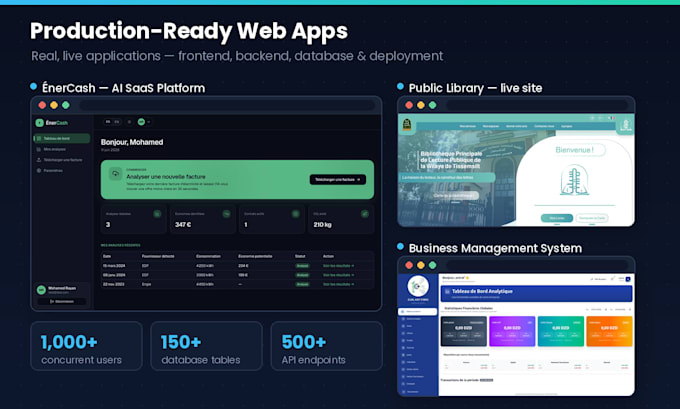The image size is (680, 409).
Task: Click the purple statistics card
Action: coord(512,331)
